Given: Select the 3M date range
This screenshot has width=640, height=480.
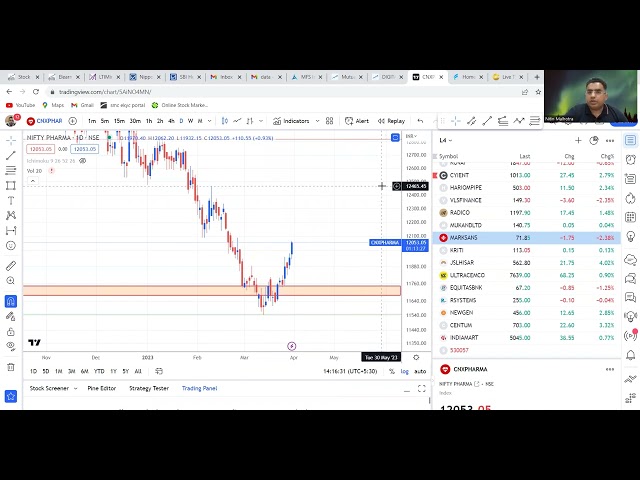Looking at the screenshot, I should pyautogui.click(x=71, y=371).
